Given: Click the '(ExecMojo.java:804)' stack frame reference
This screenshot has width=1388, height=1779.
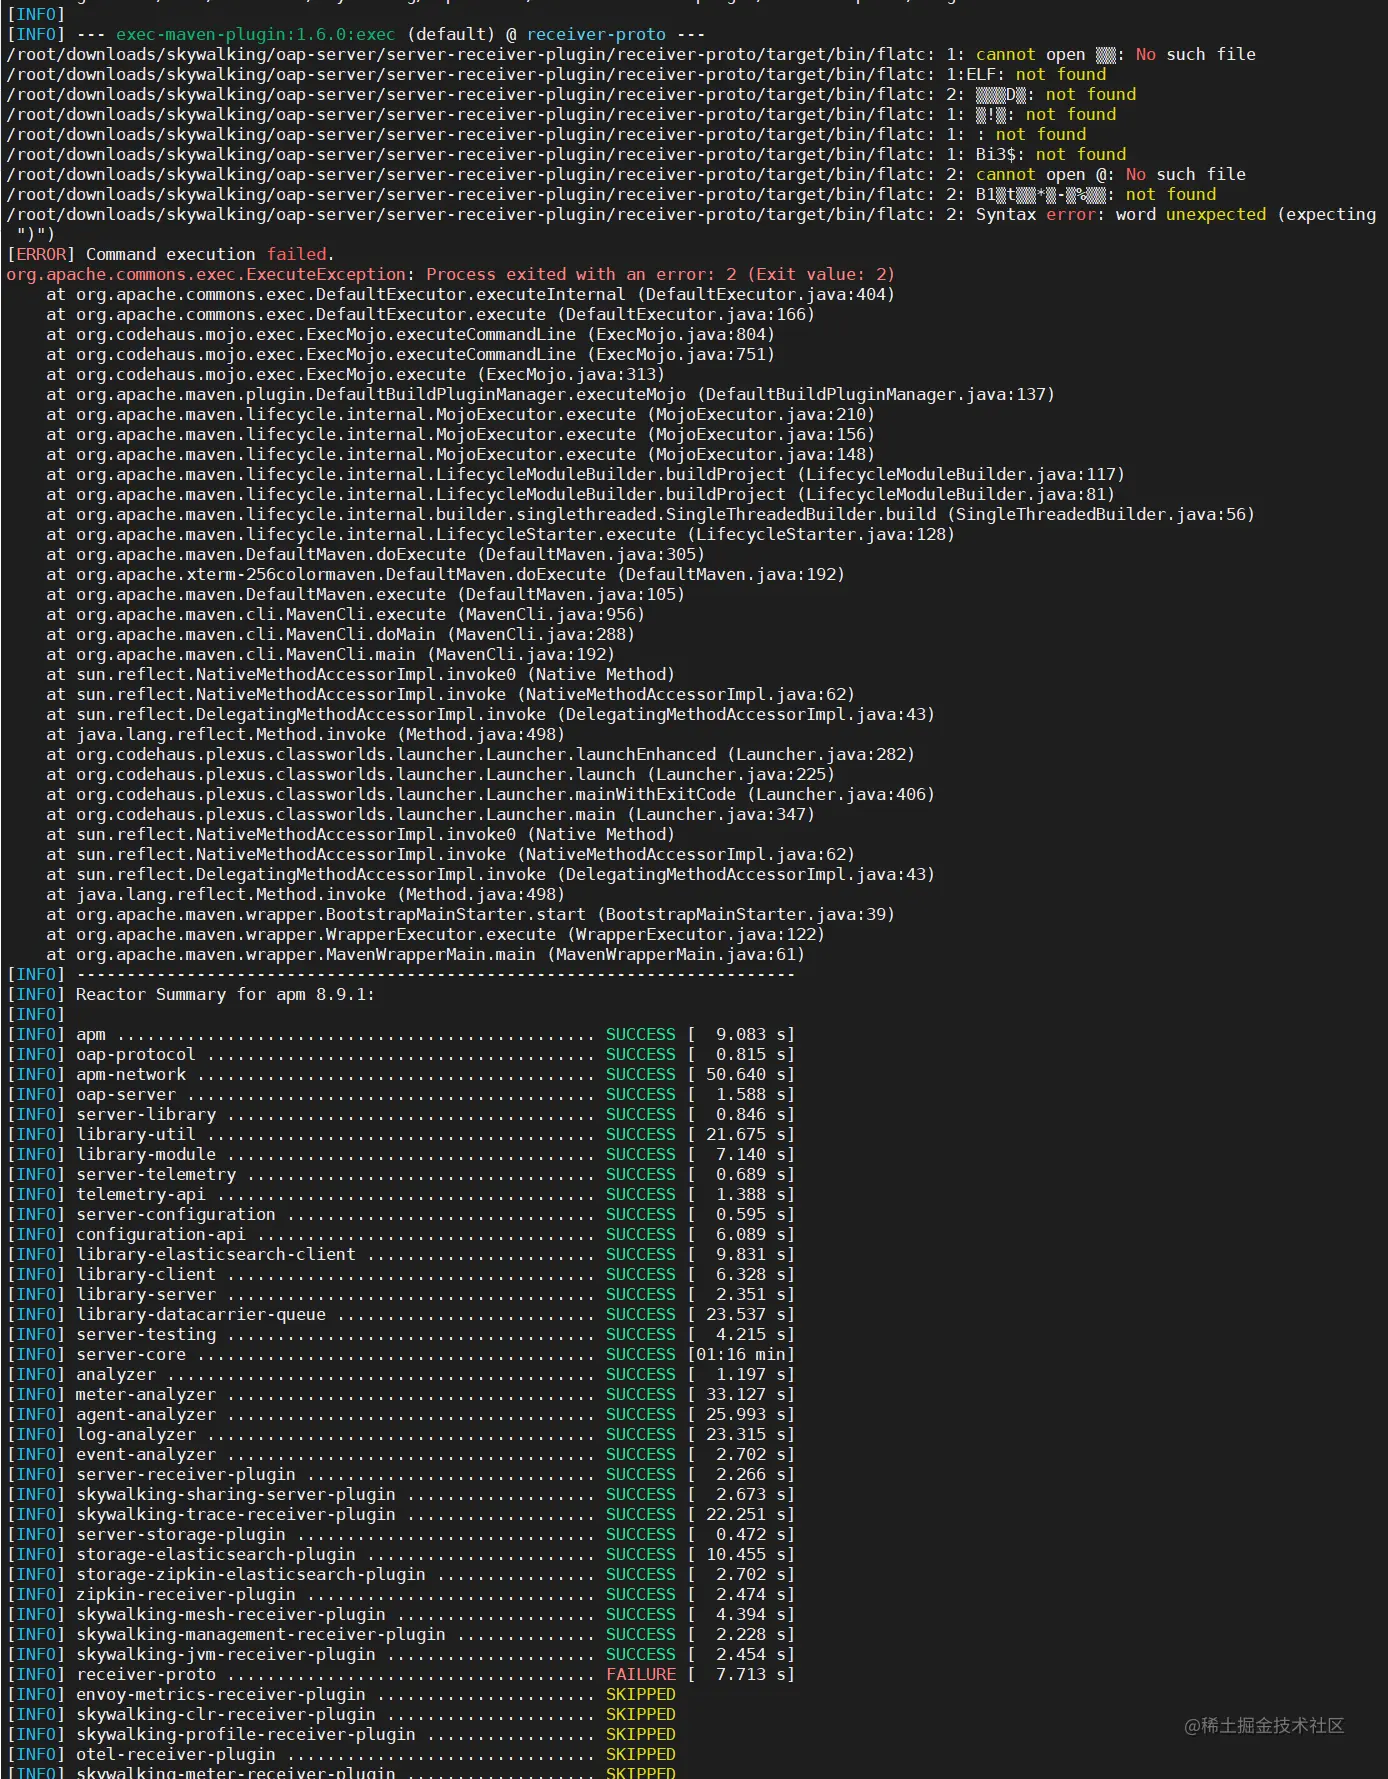Looking at the screenshot, I should coord(680,334).
